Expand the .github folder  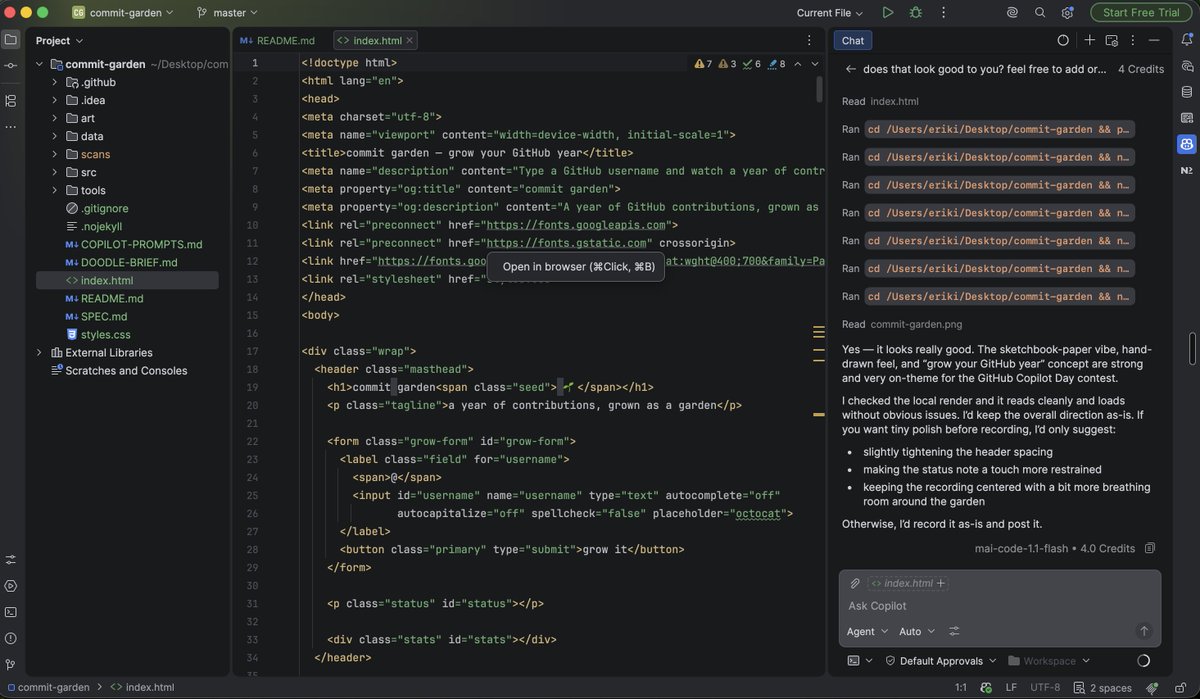[x=54, y=82]
